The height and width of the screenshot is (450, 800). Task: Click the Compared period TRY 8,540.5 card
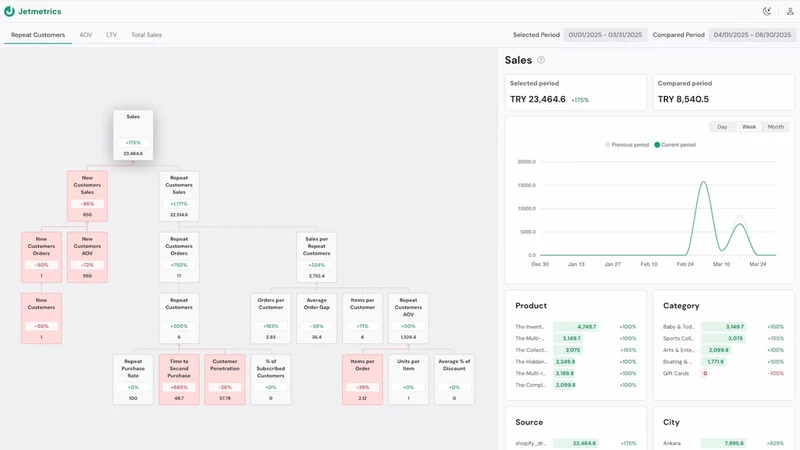(723, 92)
